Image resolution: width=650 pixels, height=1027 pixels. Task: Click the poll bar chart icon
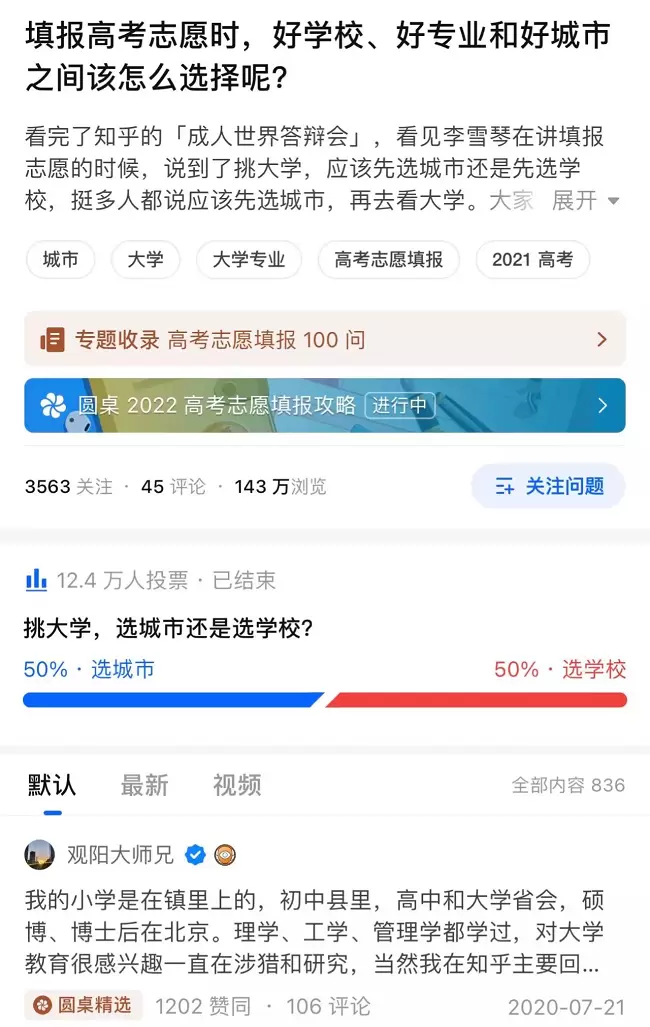[x=36, y=580]
